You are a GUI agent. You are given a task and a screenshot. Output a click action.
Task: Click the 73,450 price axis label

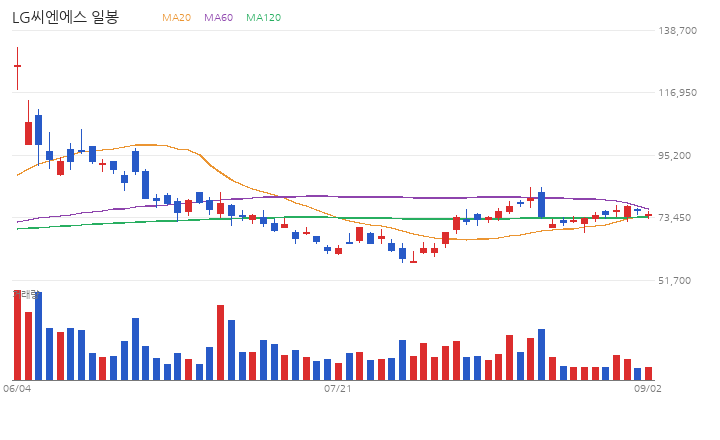tap(675, 218)
